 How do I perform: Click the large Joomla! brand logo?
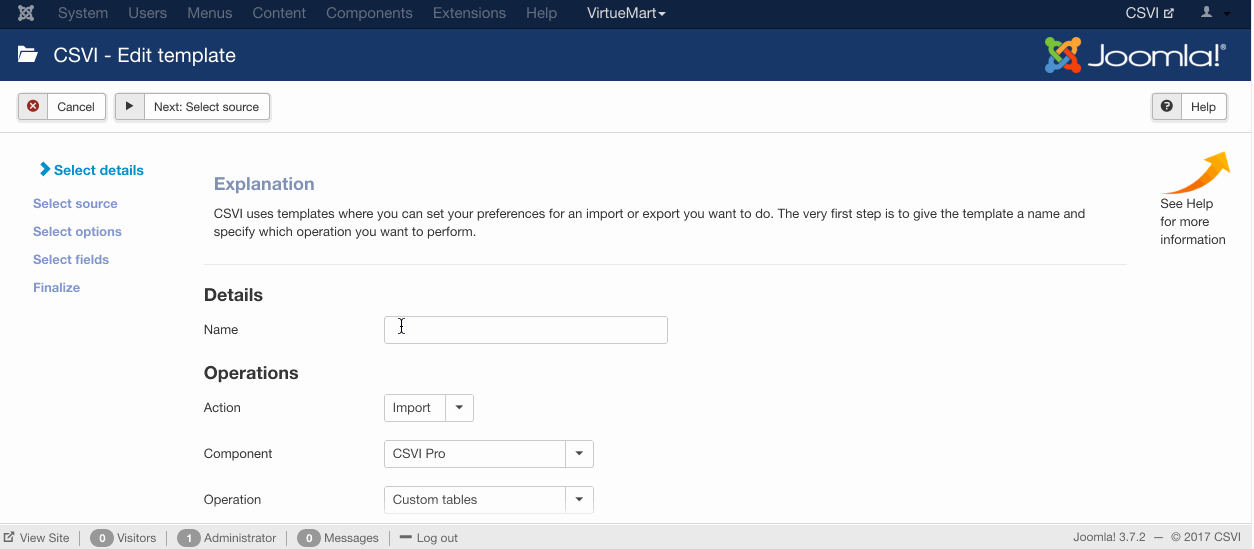point(1135,55)
